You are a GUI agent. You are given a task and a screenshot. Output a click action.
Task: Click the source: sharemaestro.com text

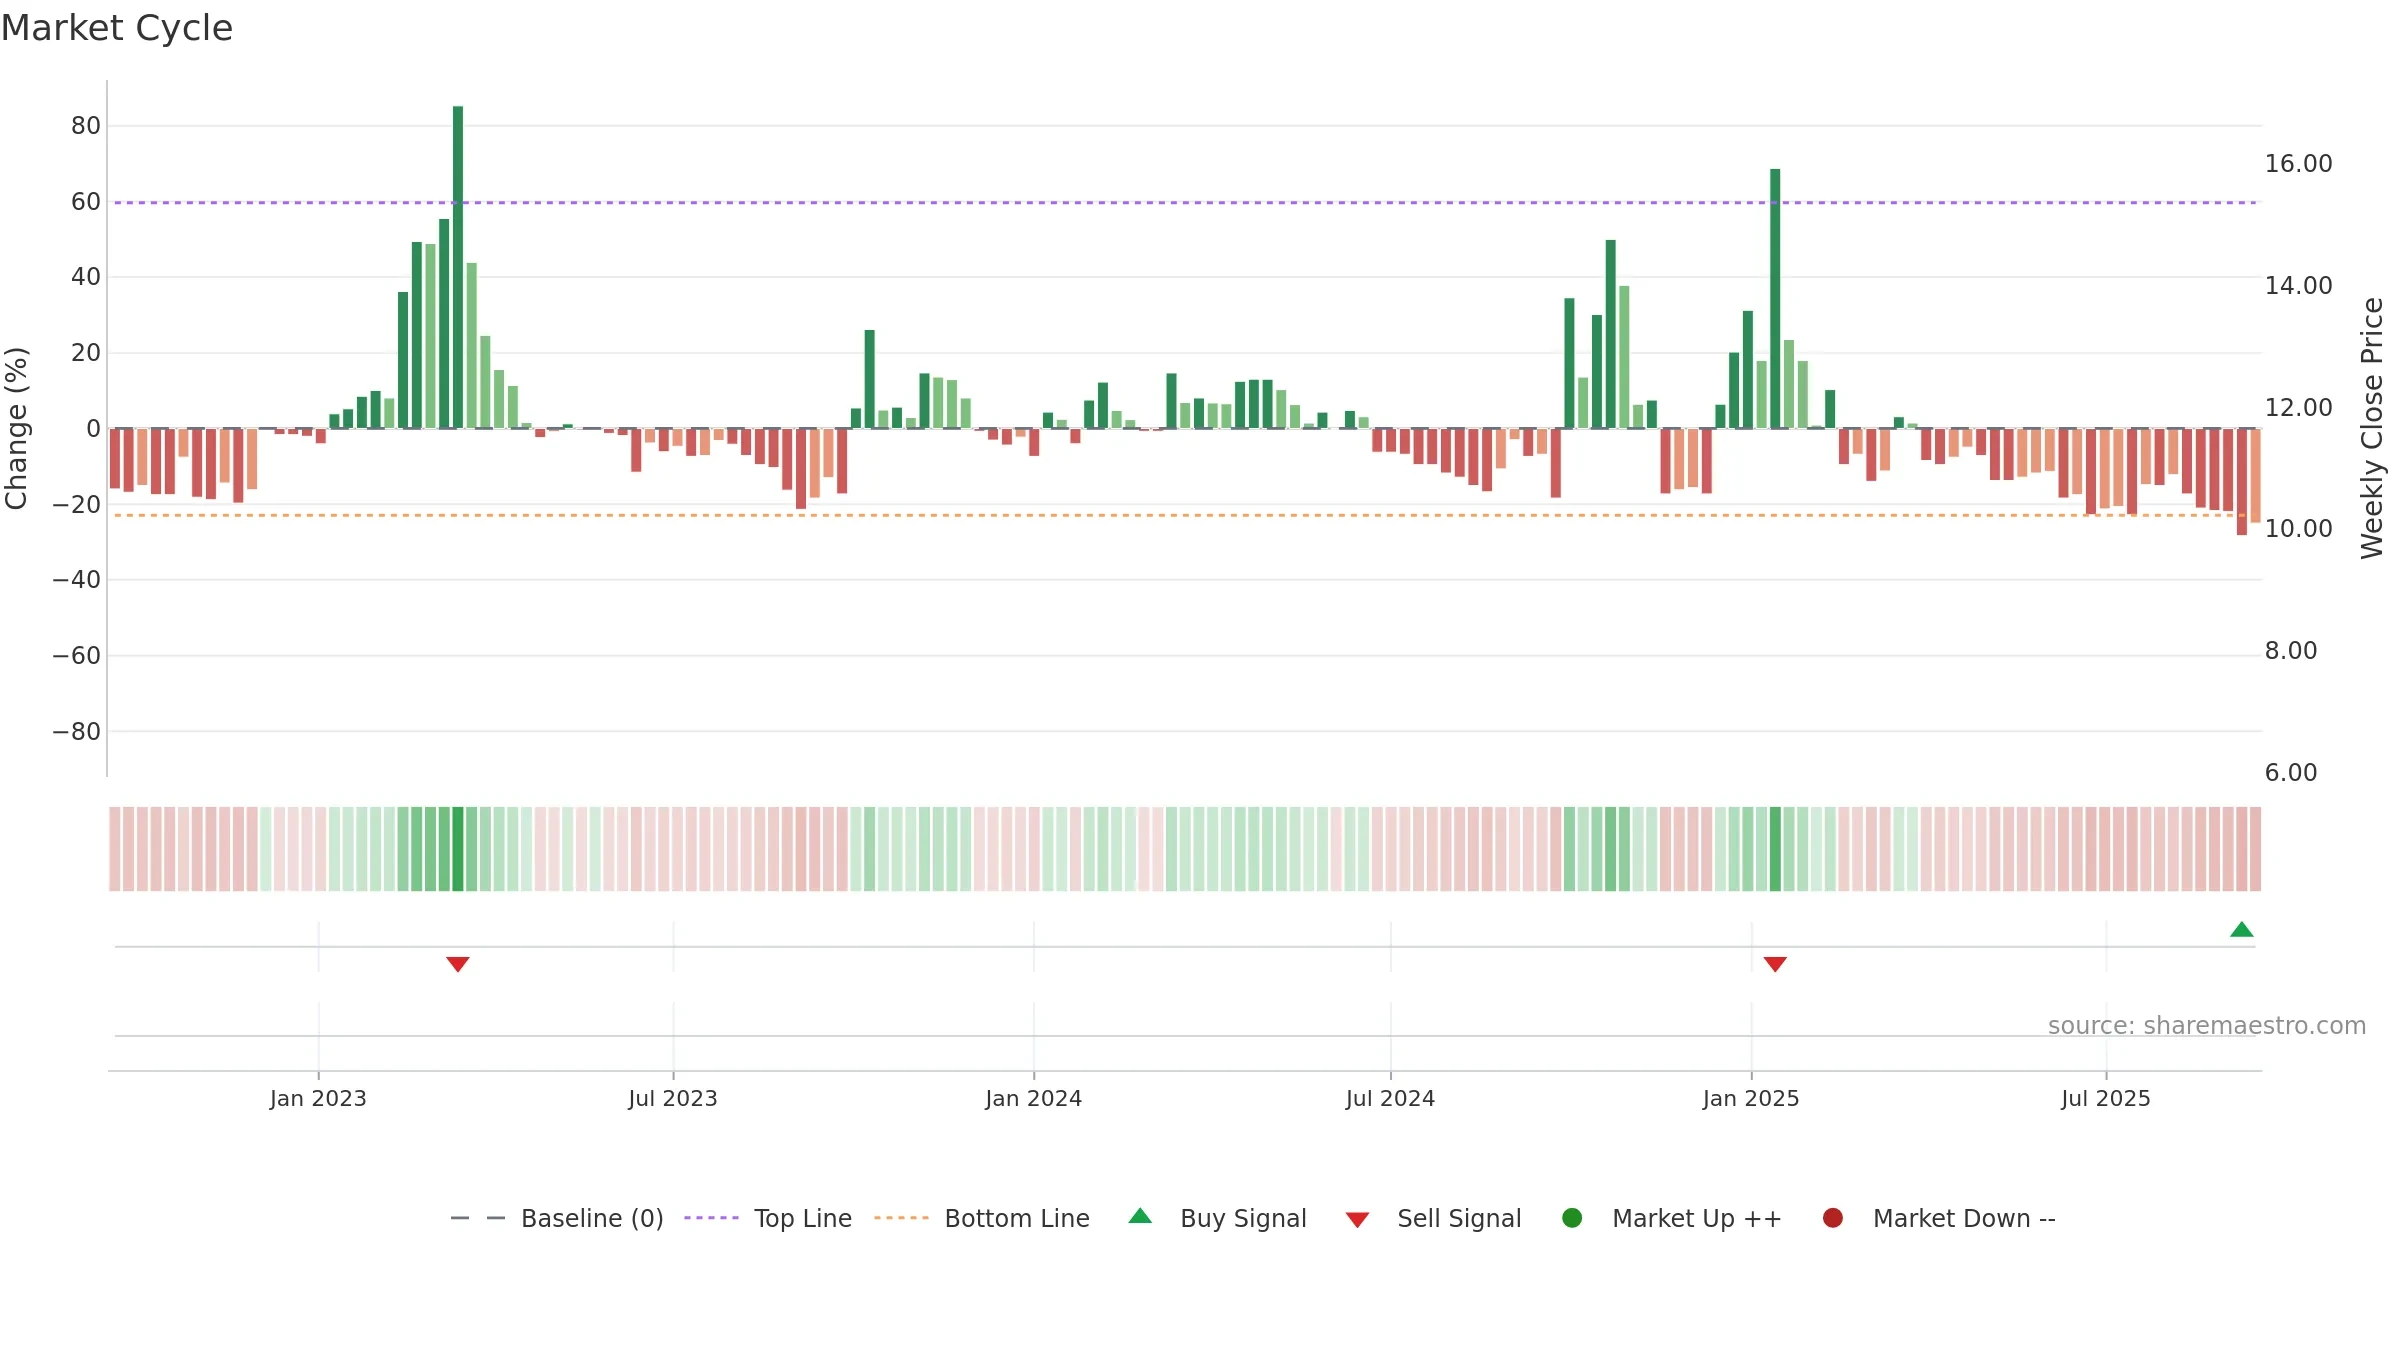pyautogui.click(x=2207, y=1026)
